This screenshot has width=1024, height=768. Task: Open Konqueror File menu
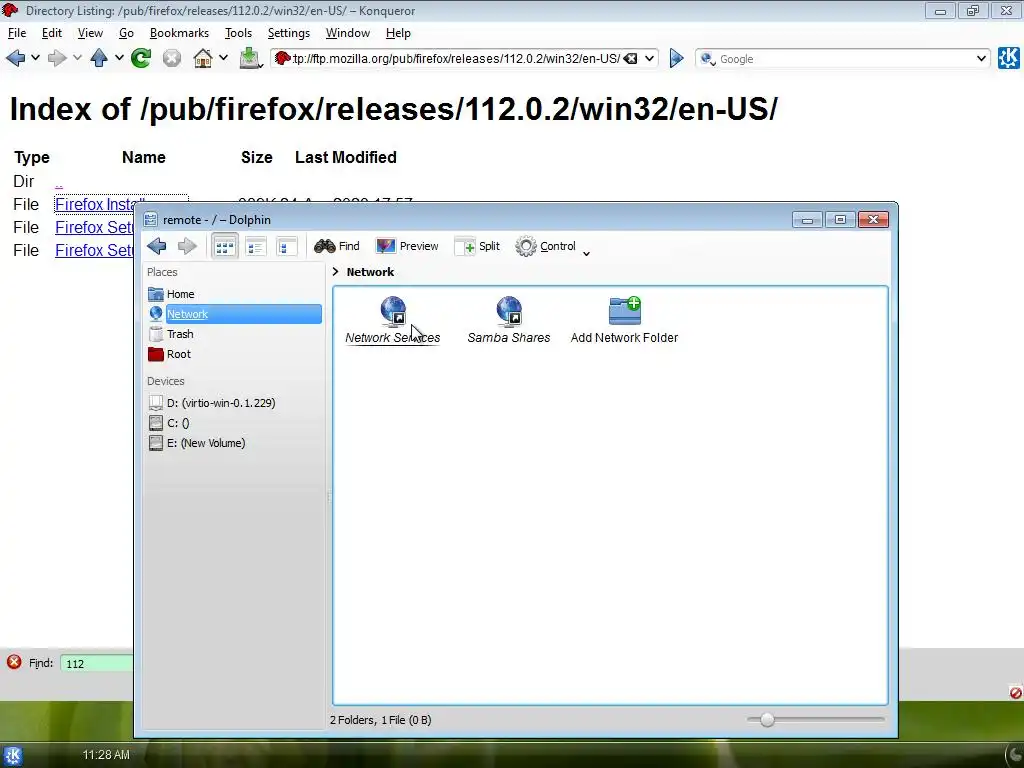[x=17, y=33]
